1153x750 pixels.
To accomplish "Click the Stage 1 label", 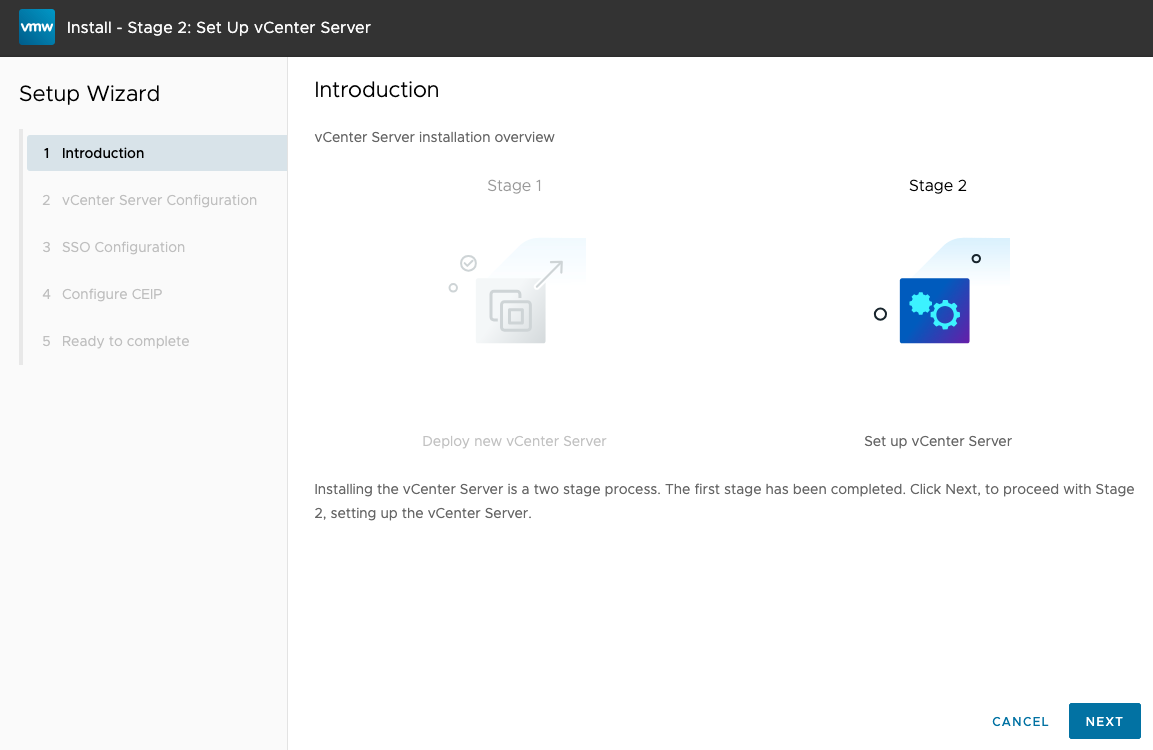I will (514, 185).
